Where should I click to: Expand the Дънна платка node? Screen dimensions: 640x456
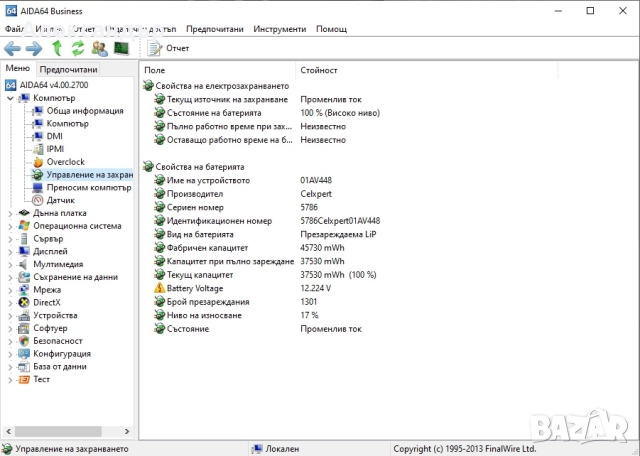coord(10,213)
